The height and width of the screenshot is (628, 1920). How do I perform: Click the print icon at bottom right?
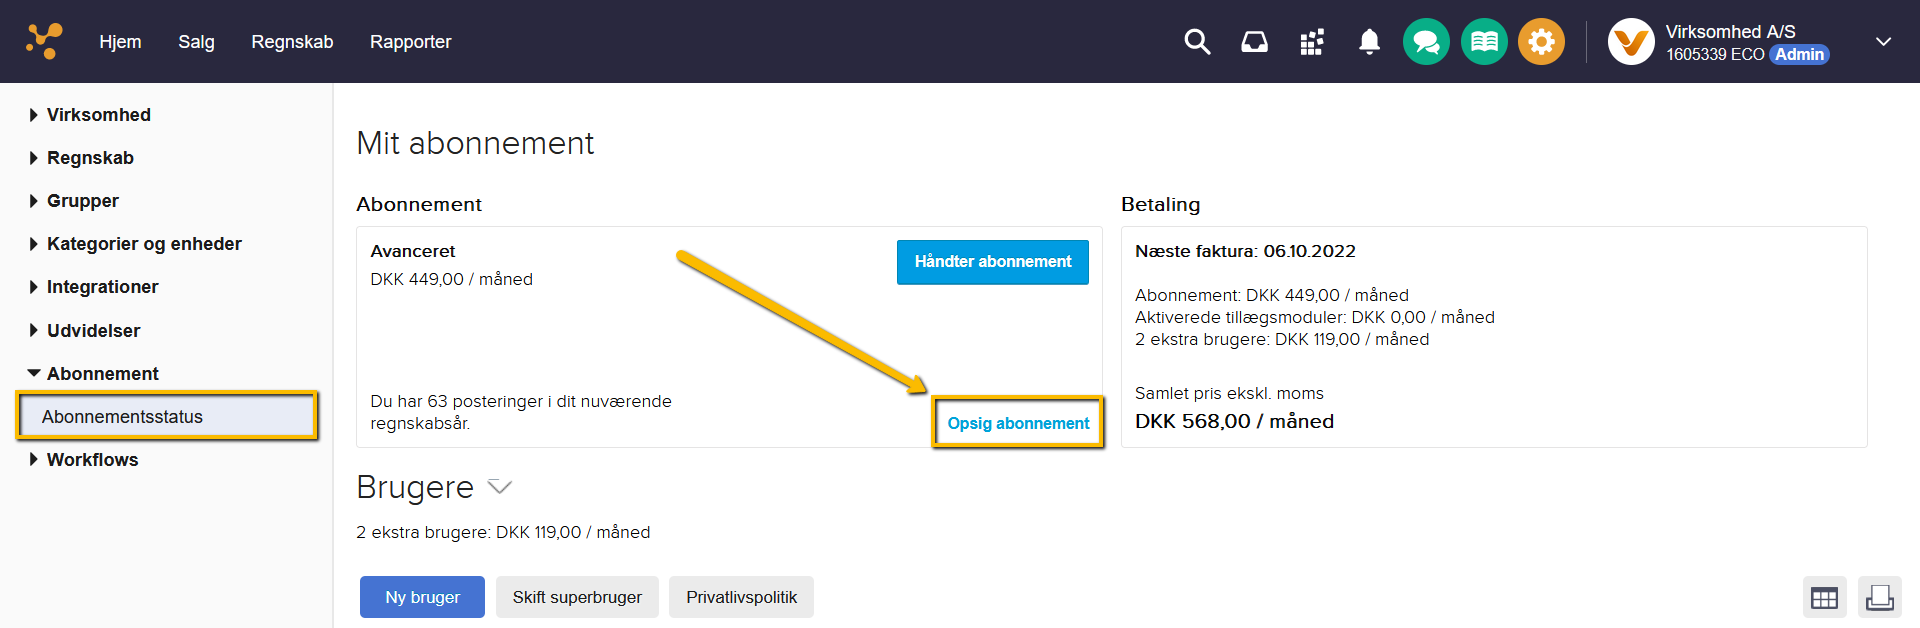[1879, 597]
